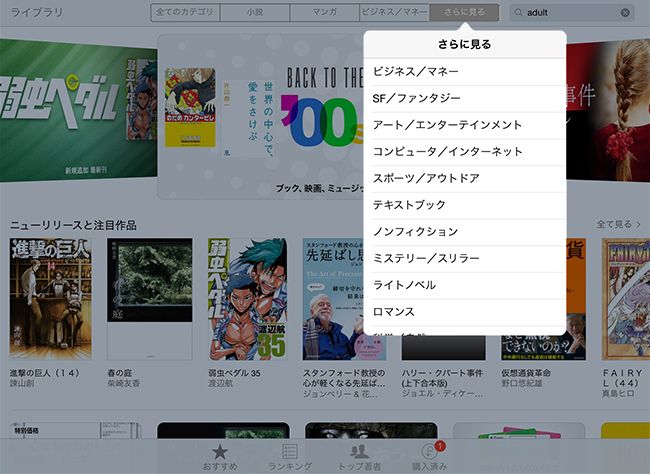Choose ノンフィクション from the popover
This screenshot has width=650, height=474.
pos(465,232)
